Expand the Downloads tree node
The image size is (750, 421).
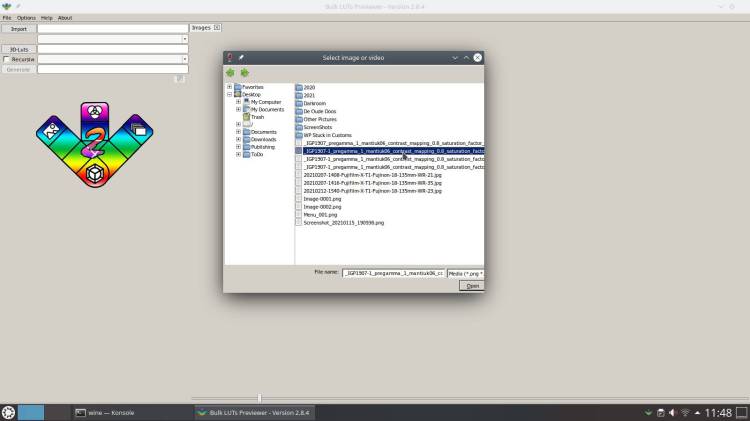click(x=238, y=140)
